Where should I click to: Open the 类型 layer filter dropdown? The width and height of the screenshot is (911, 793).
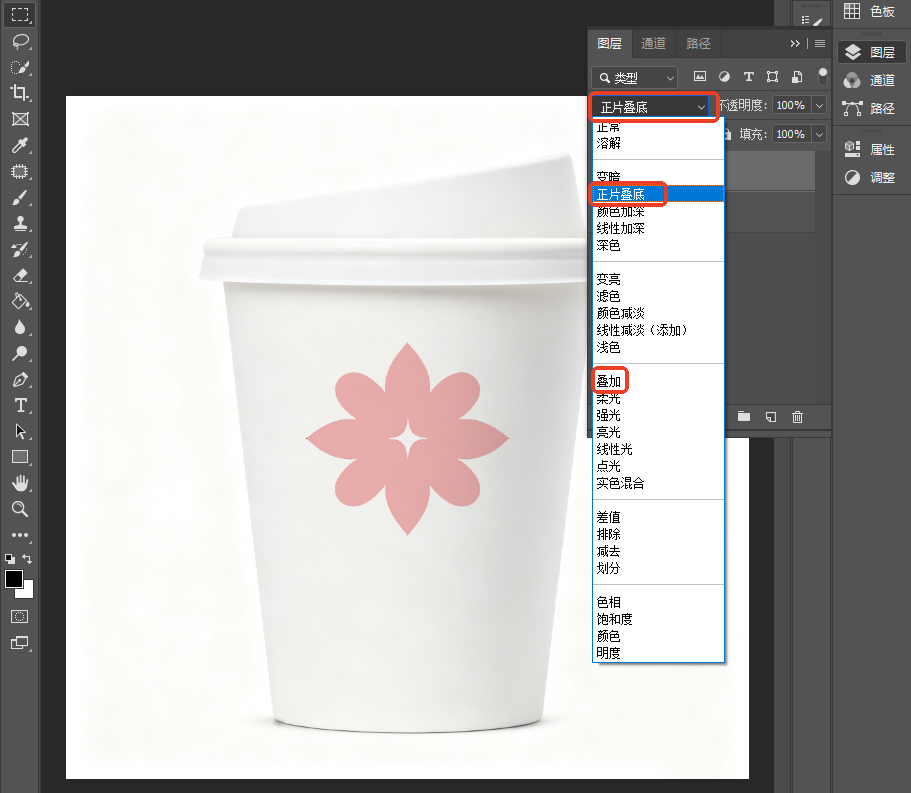[x=635, y=77]
